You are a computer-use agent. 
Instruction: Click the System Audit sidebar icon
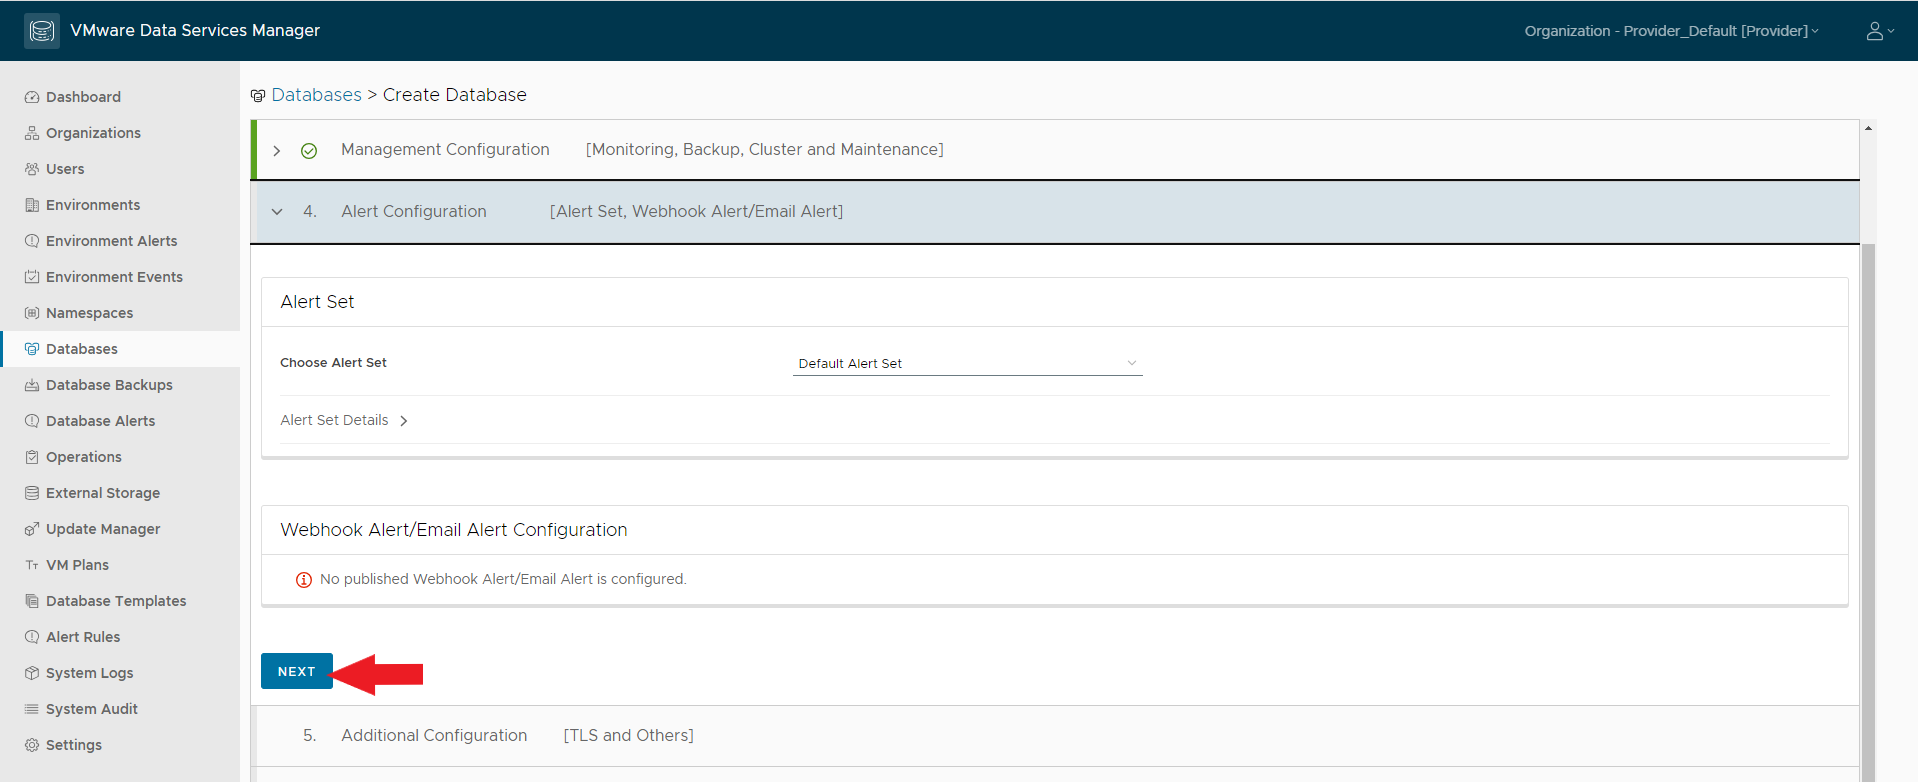[x=32, y=709]
